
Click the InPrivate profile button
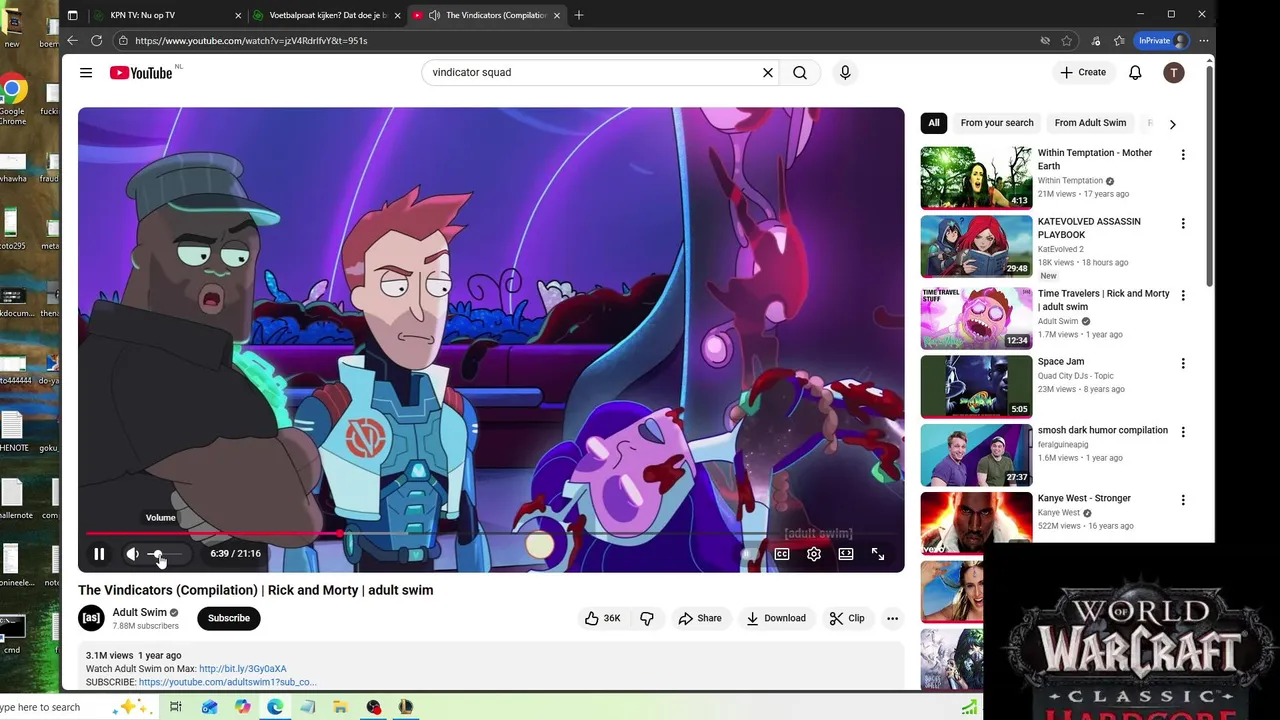pyautogui.click(x=1162, y=41)
